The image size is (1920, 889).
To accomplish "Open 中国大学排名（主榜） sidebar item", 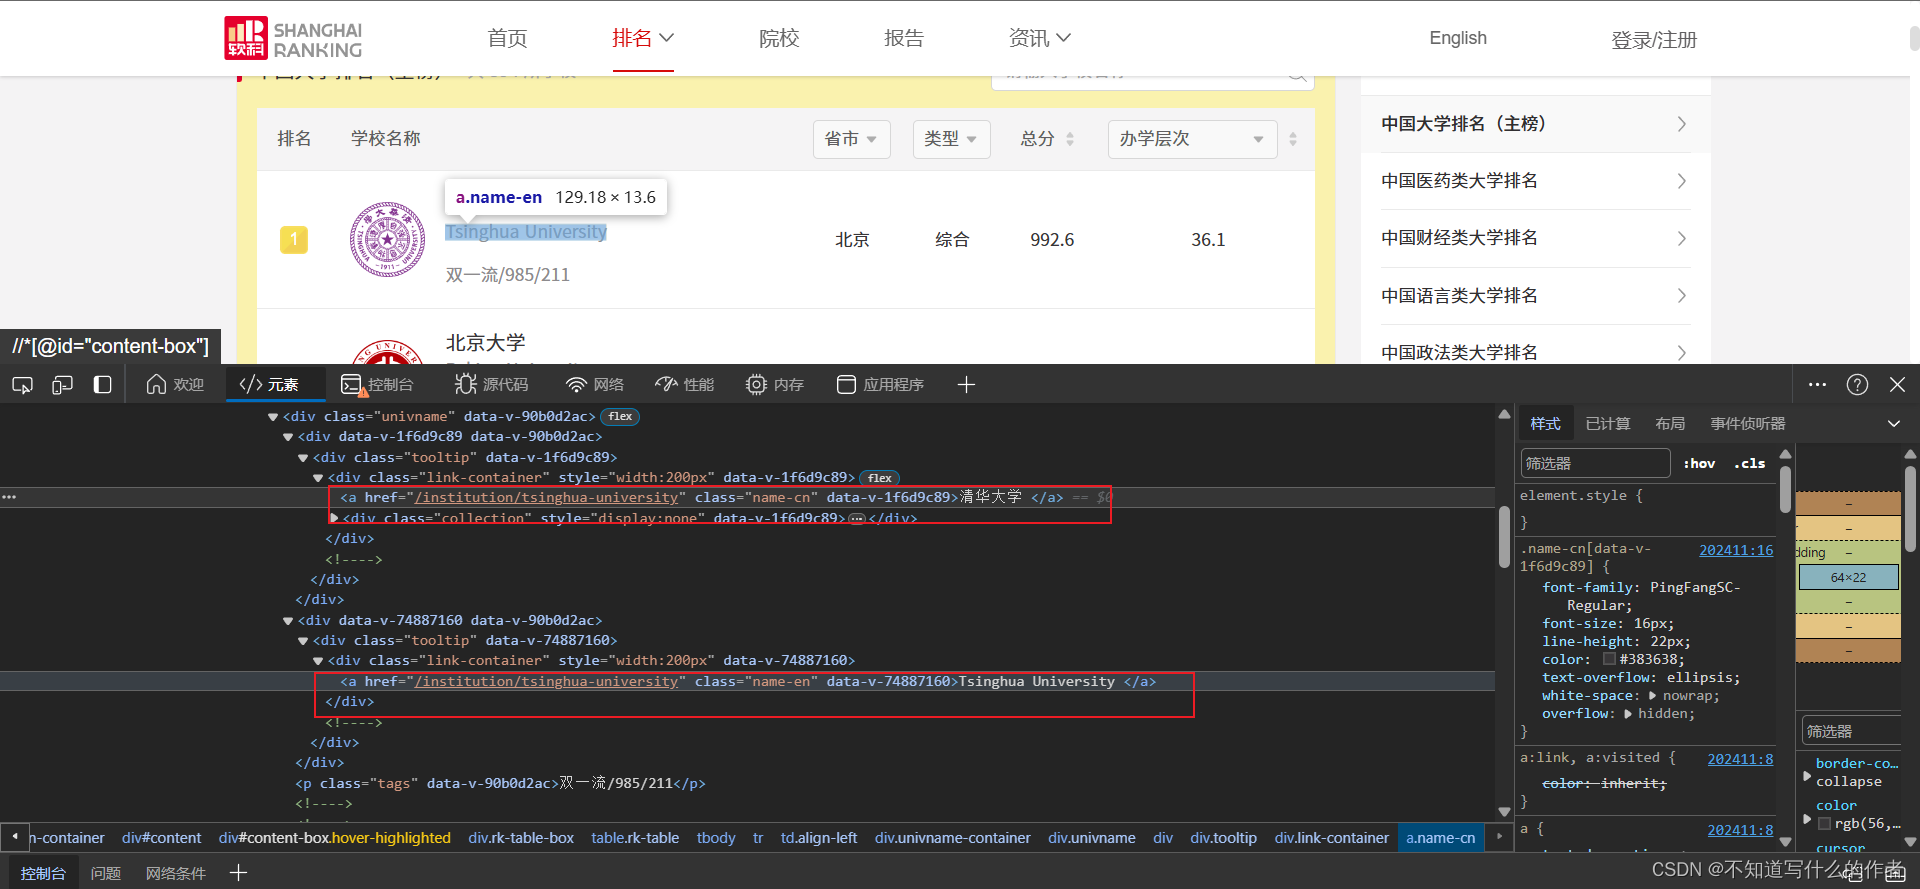I will click(1535, 124).
